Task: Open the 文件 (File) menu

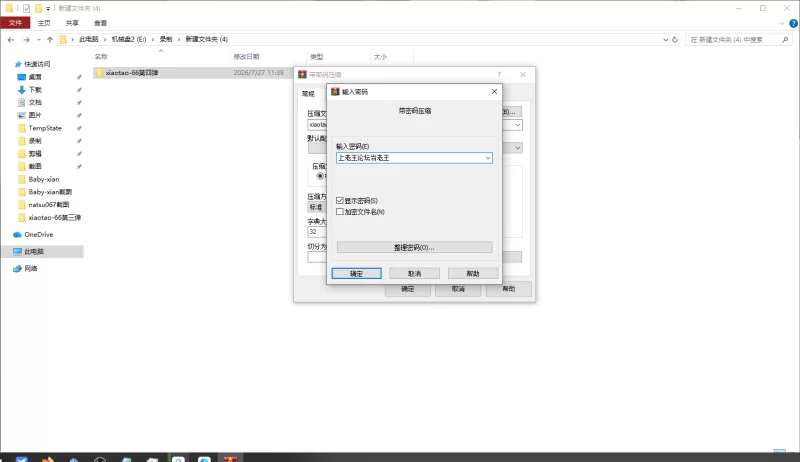Action: tap(15, 23)
